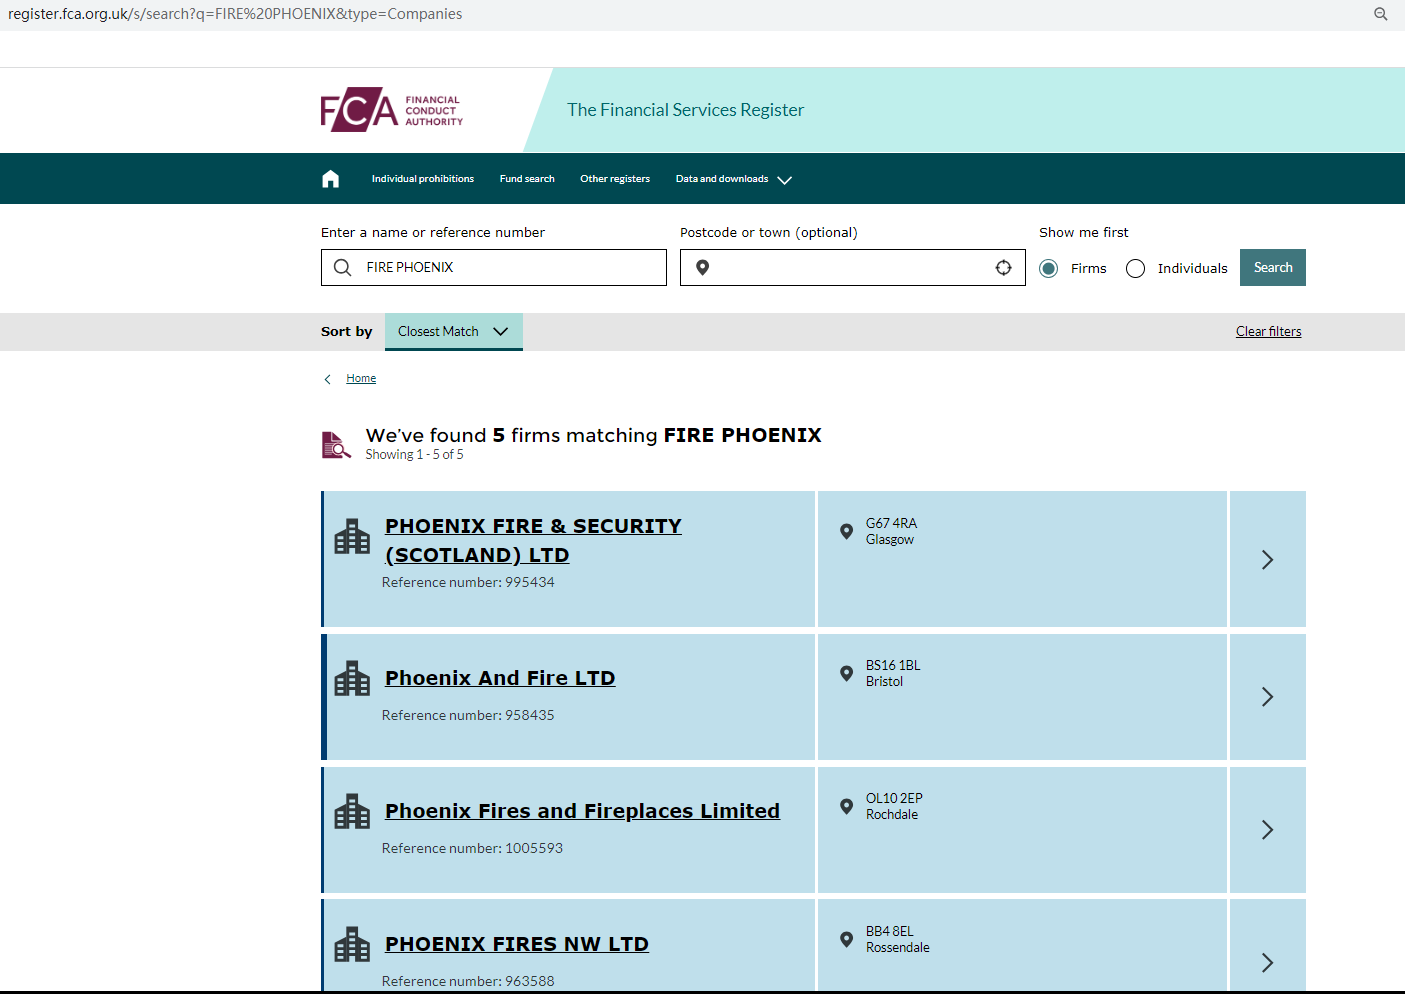Select the Firms radio button
The height and width of the screenshot is (994, 1405).
pos(1049,269)
